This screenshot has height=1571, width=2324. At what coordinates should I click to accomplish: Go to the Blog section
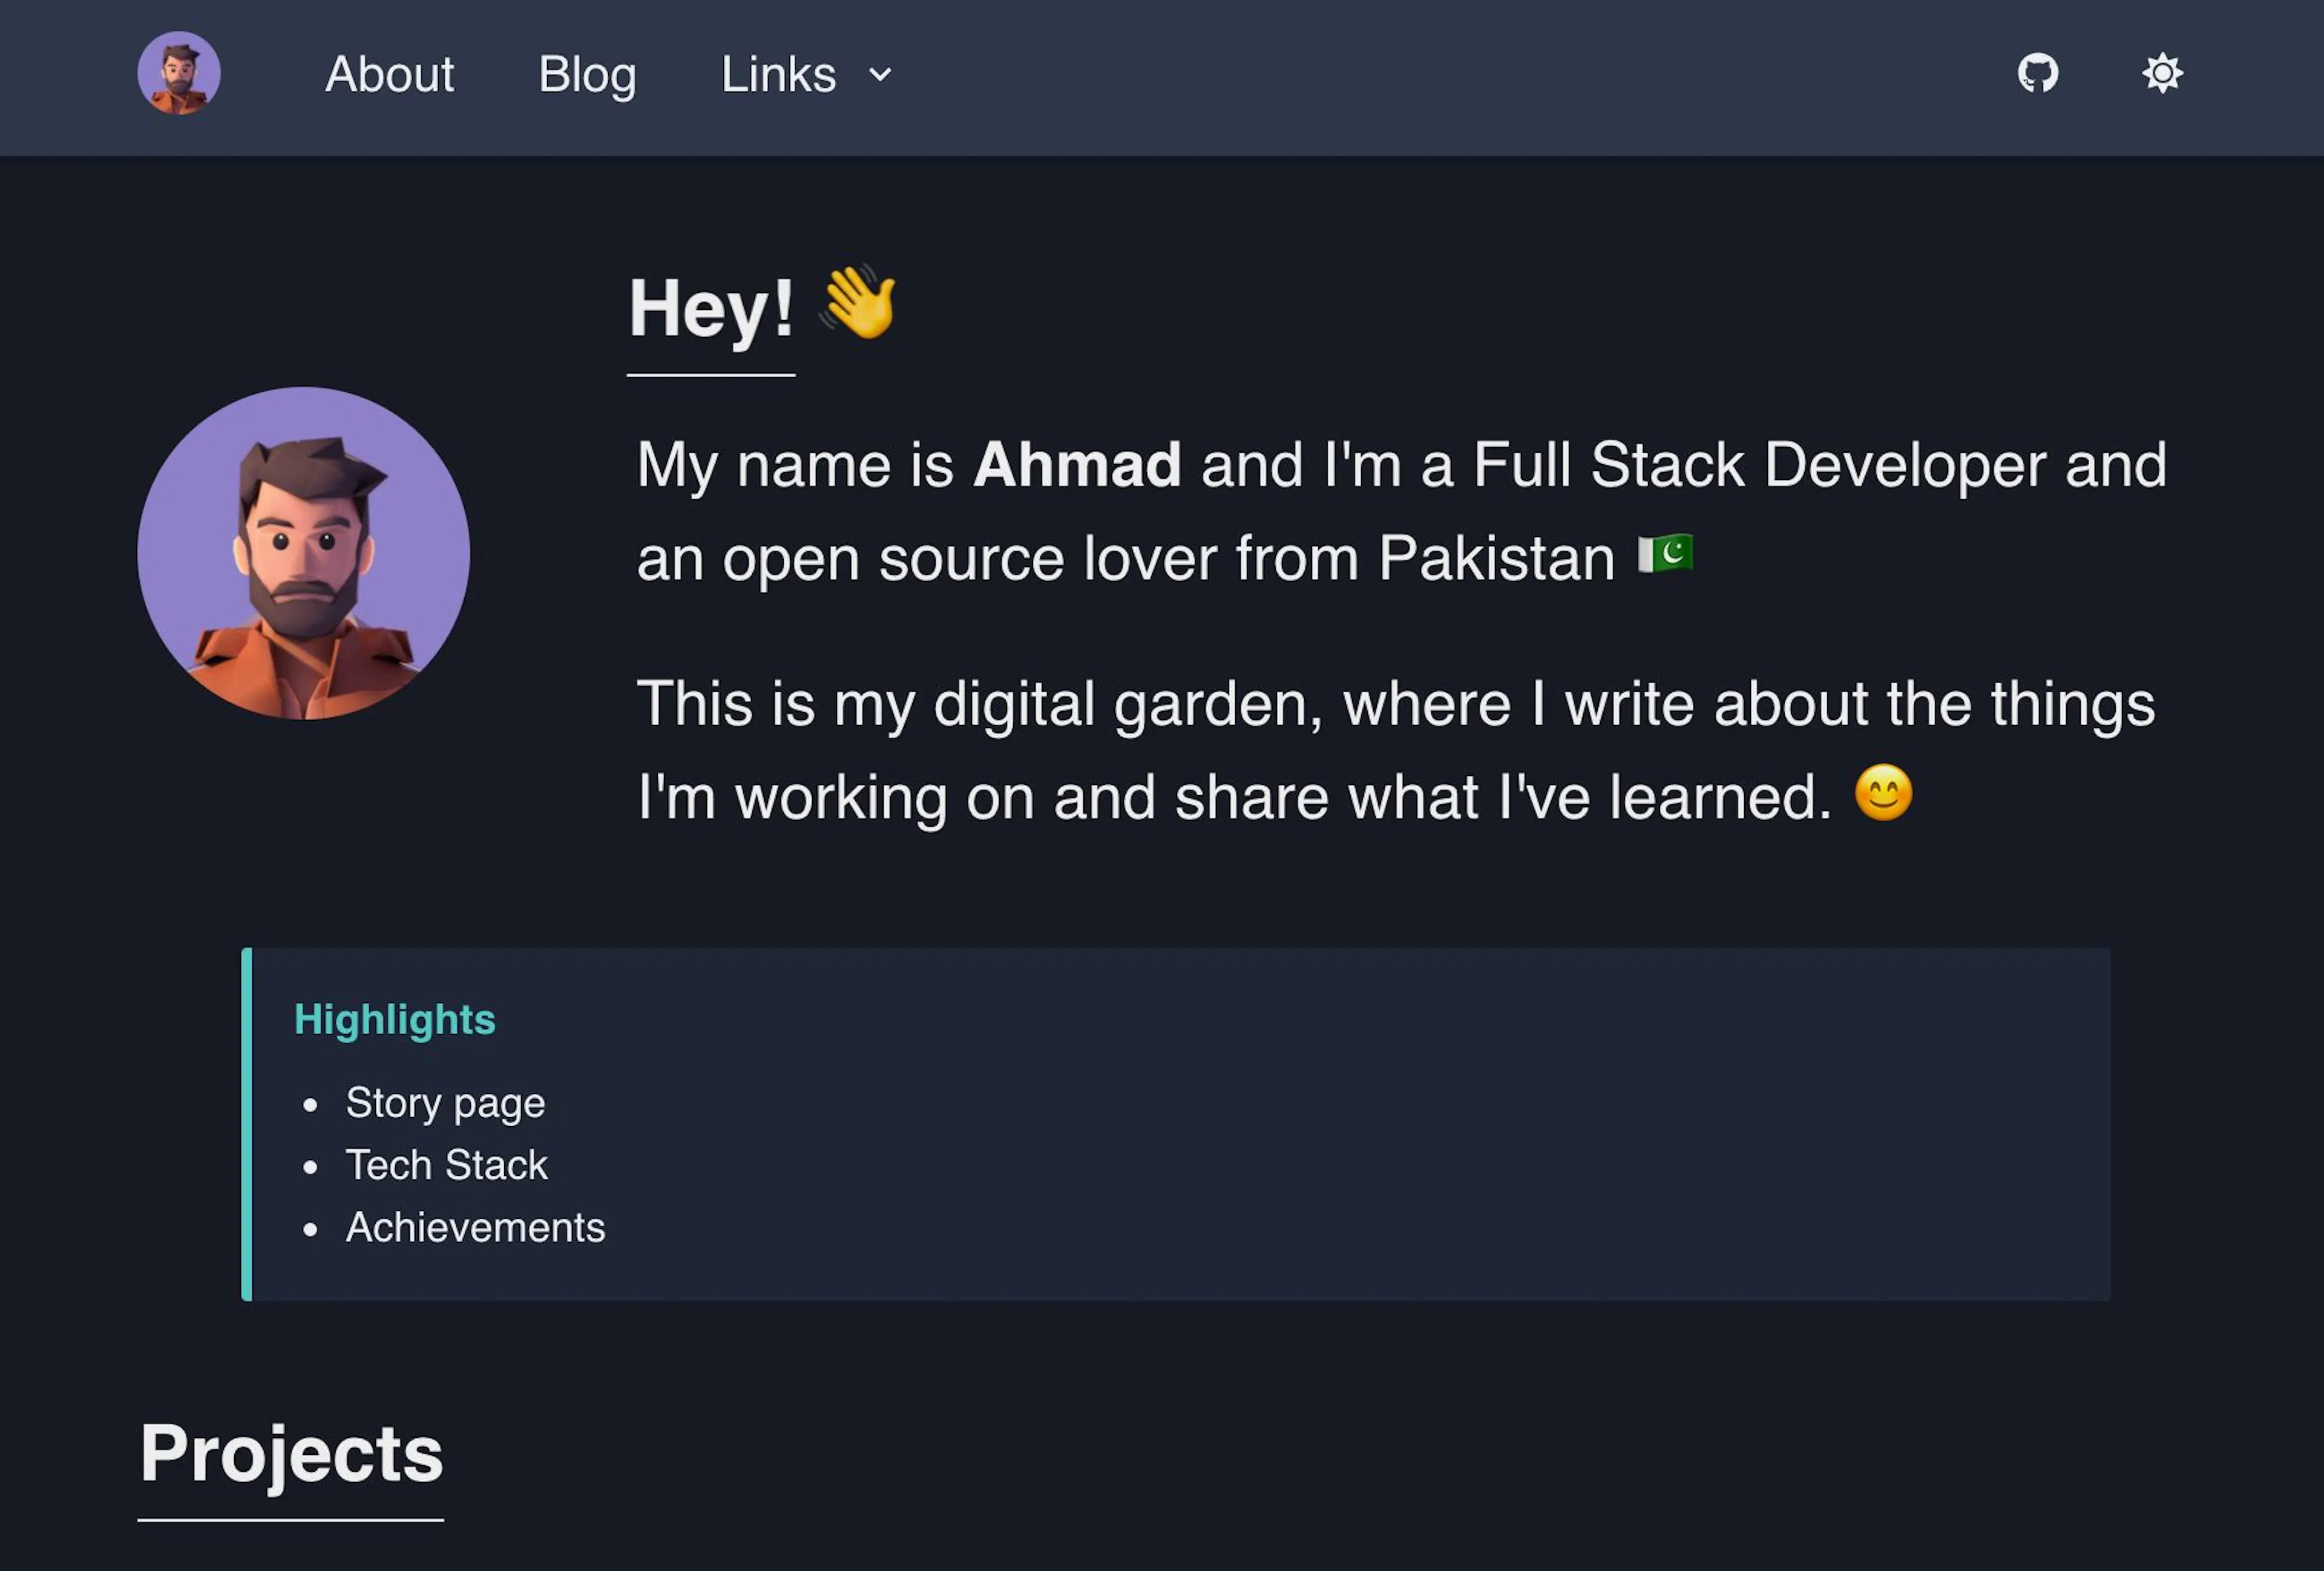point(587,74)
